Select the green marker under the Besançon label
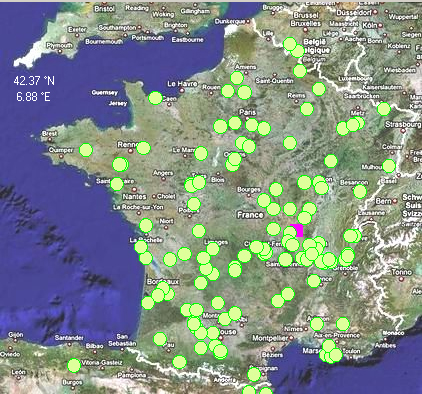 click(360, 192)
